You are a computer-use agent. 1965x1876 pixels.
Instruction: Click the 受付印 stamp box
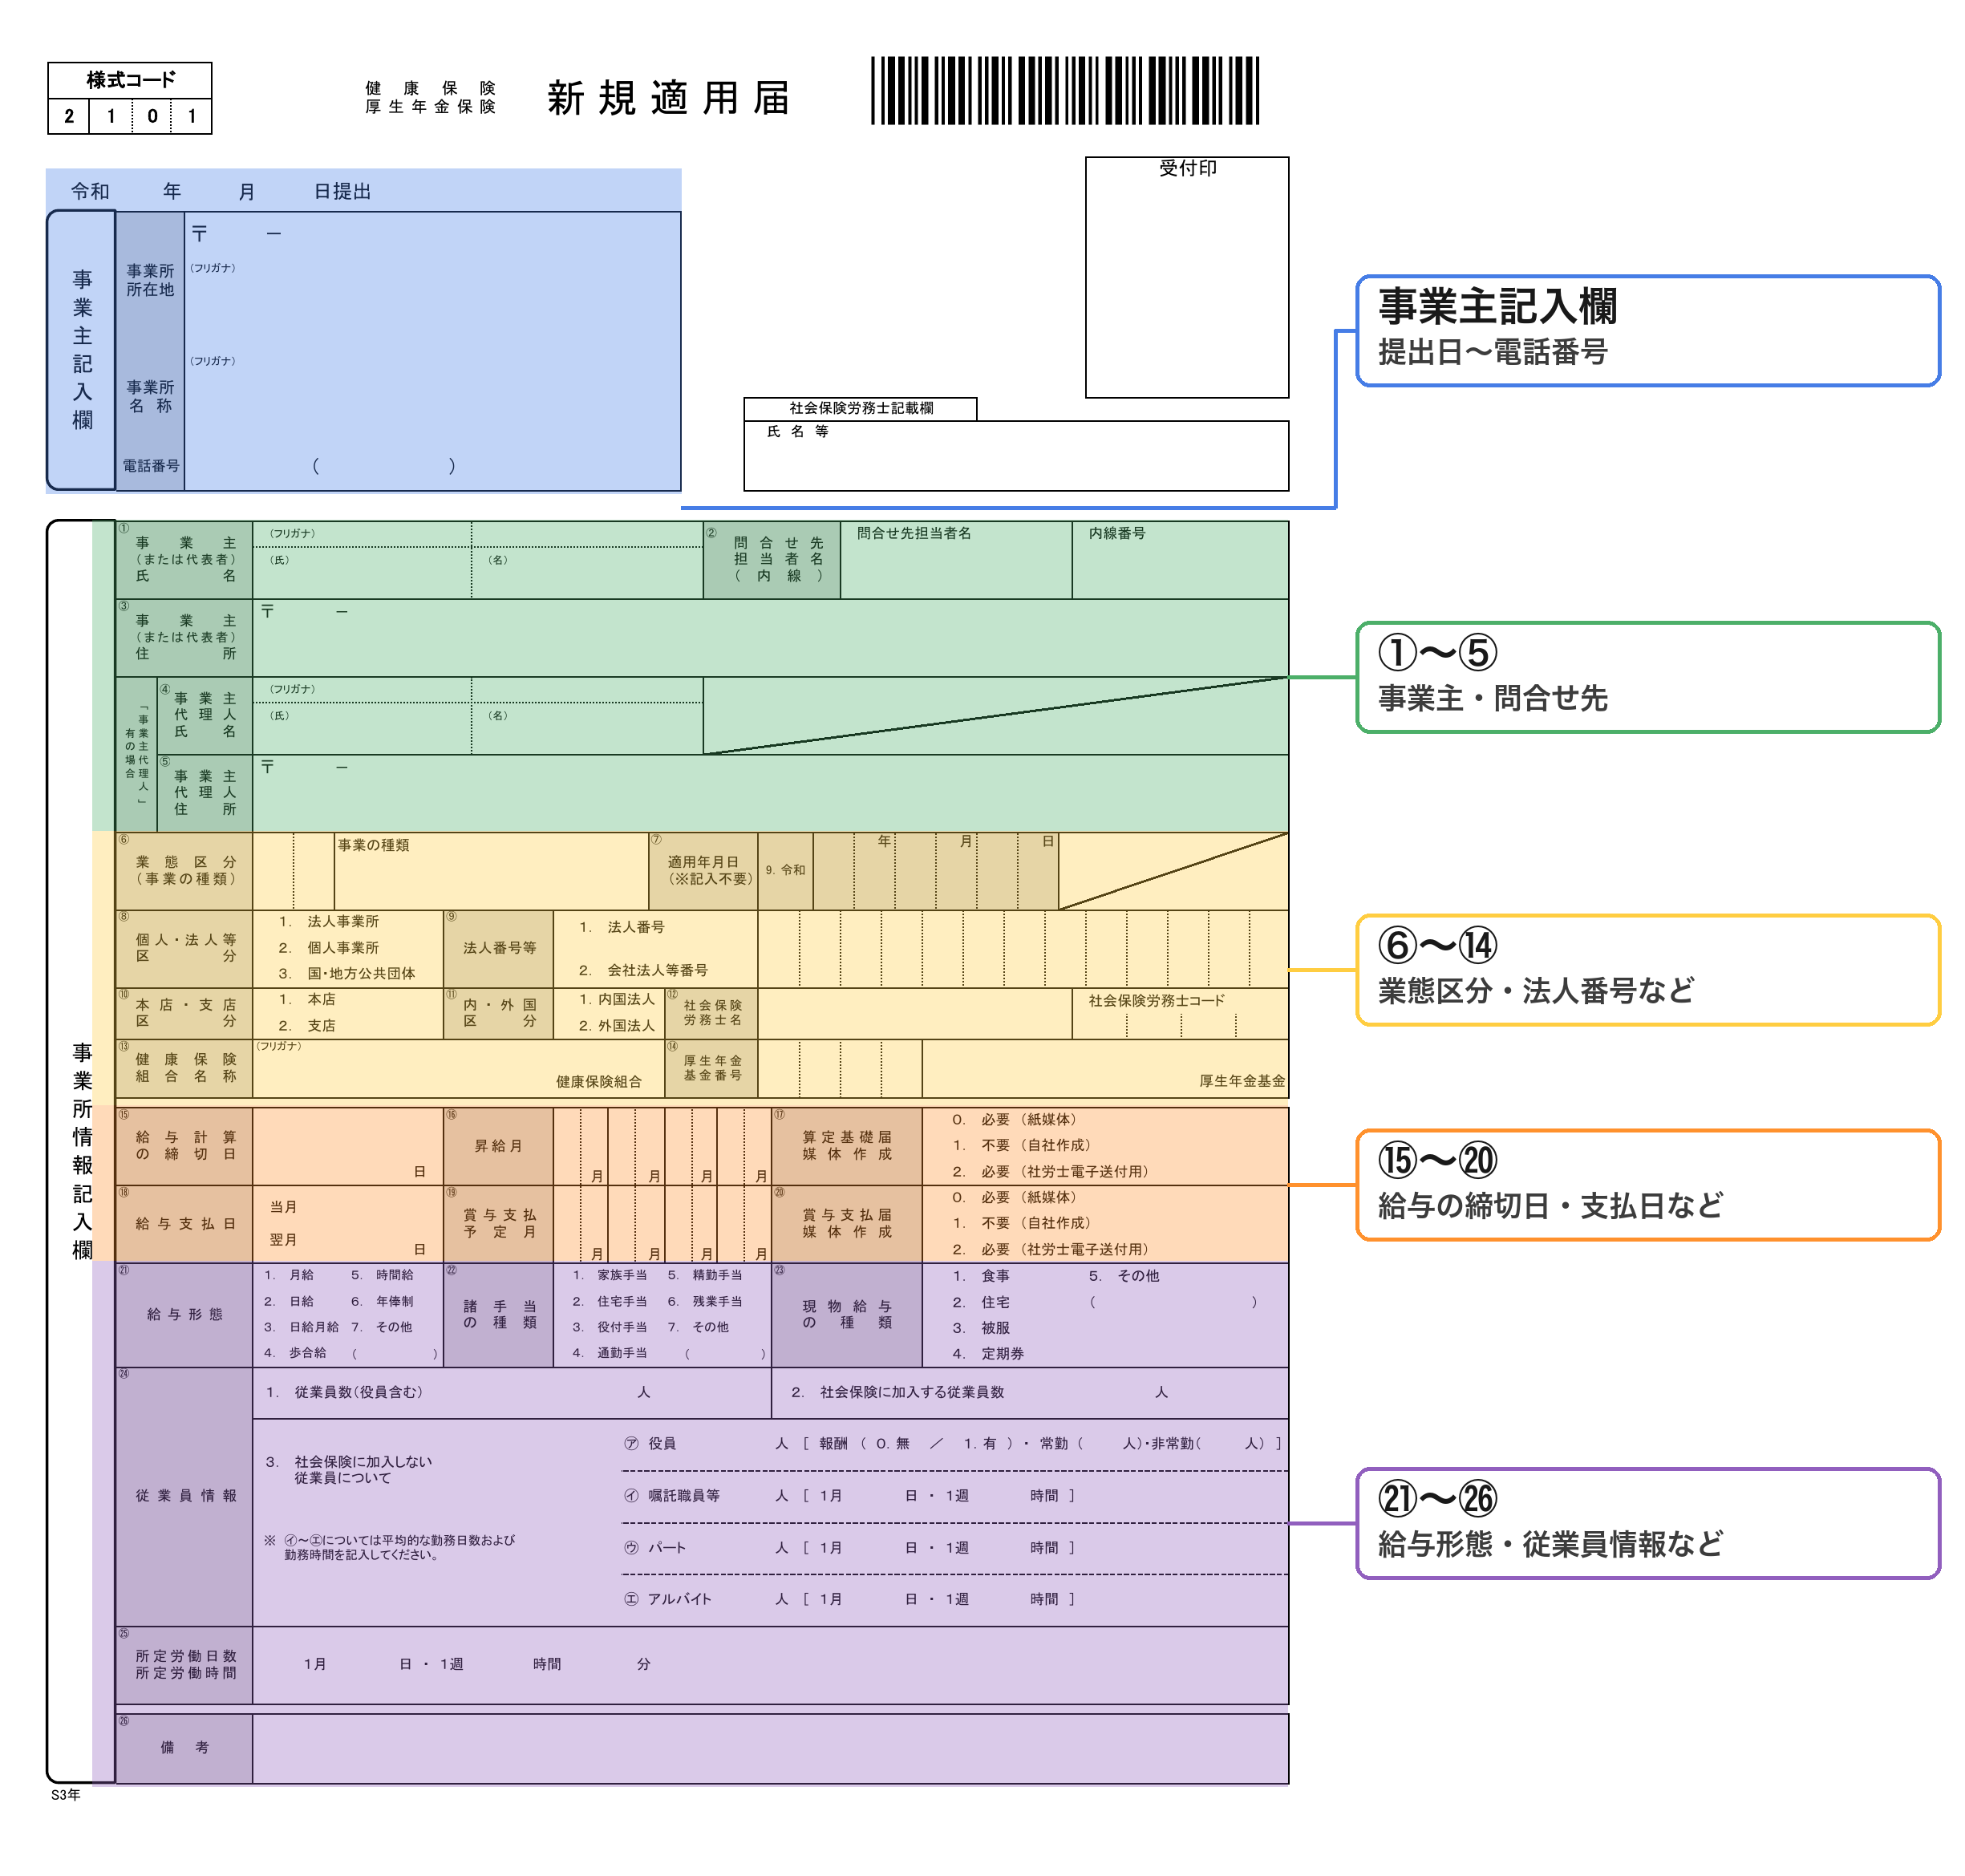pyautogui.click(x=1186, y=277)
